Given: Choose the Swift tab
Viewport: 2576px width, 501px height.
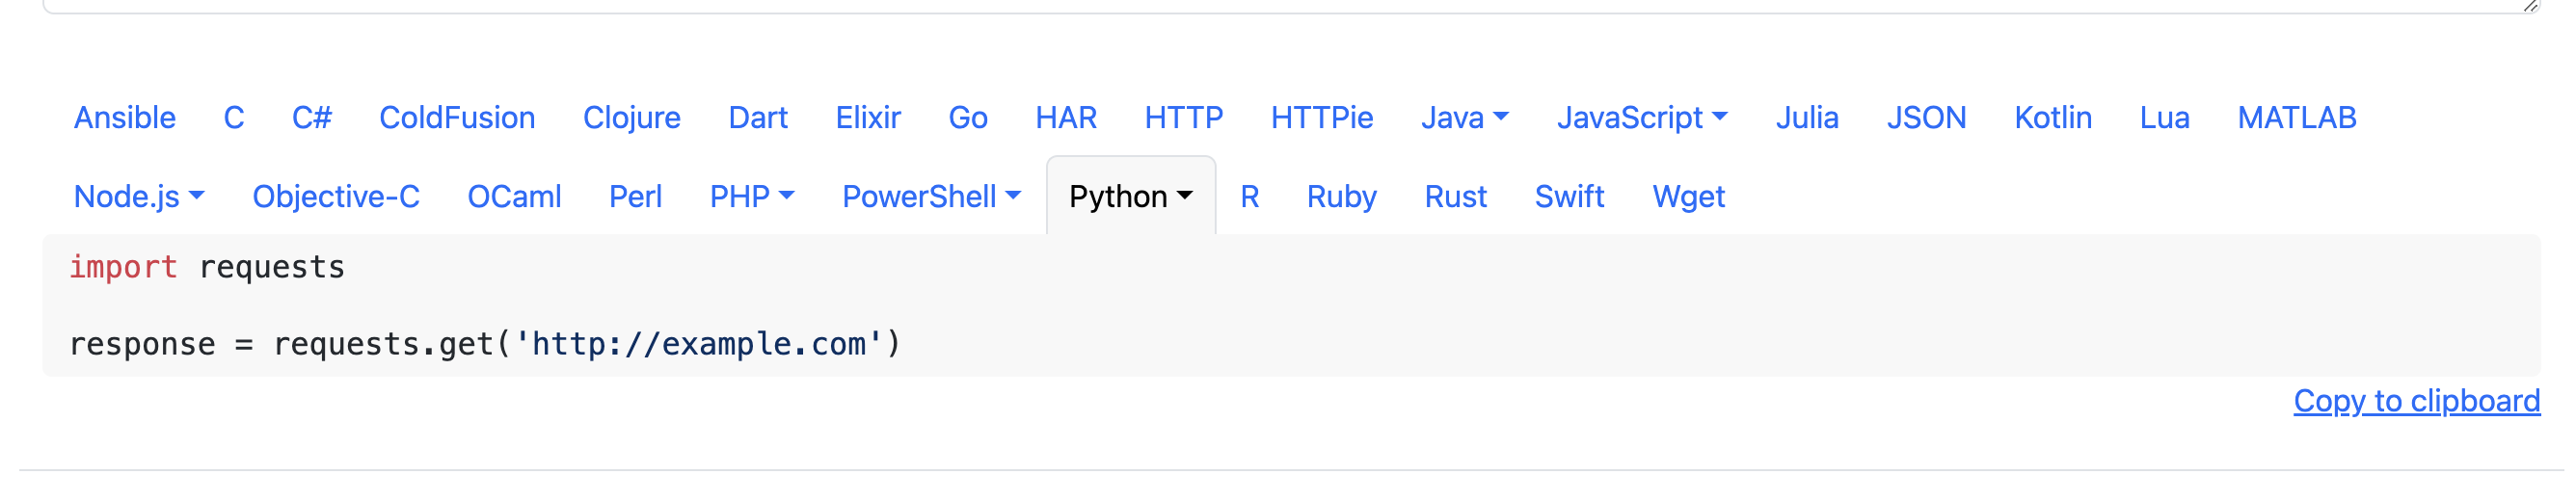Looking at the screenshot, I should point(1570,197).
